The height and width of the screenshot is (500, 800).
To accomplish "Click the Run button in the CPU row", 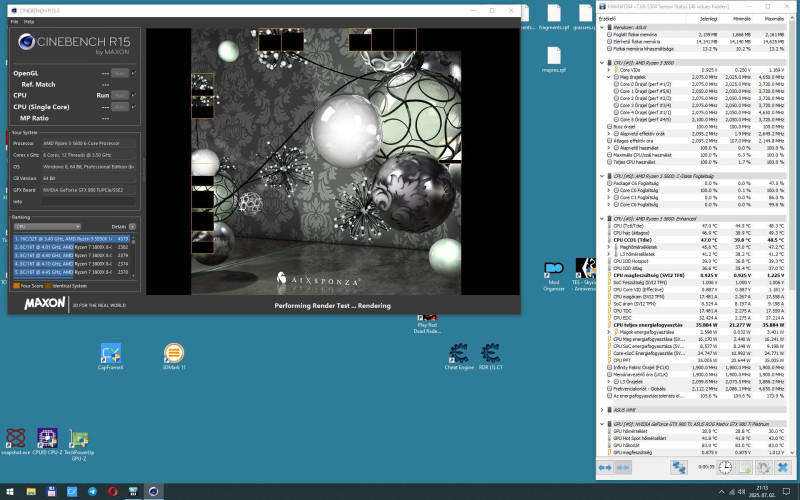I will pos(120,95).
